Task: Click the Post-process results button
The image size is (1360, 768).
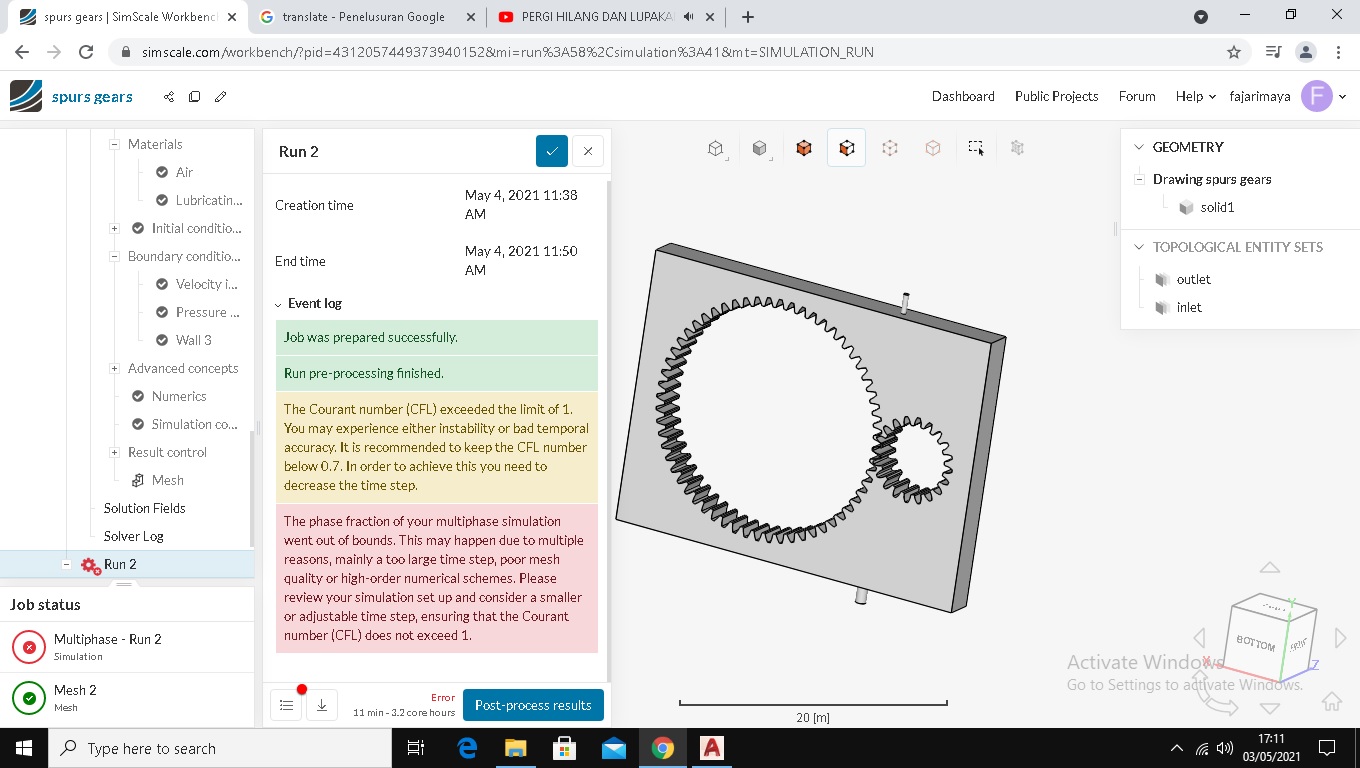Action: 533,704
